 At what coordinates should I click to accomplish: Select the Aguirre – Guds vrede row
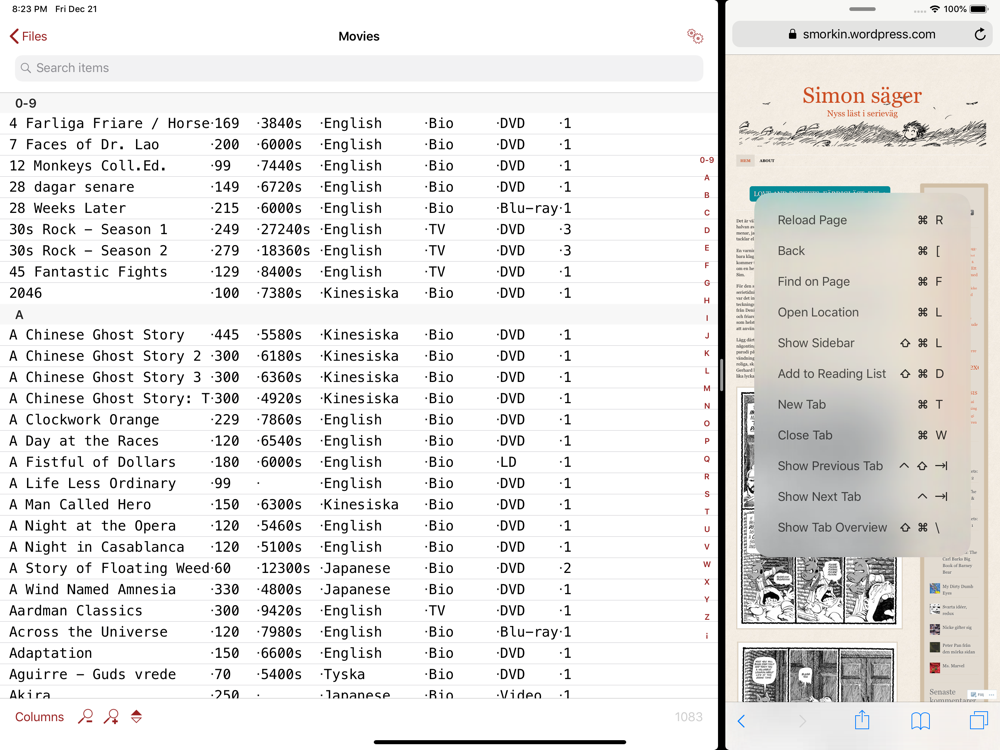[359, 674]
